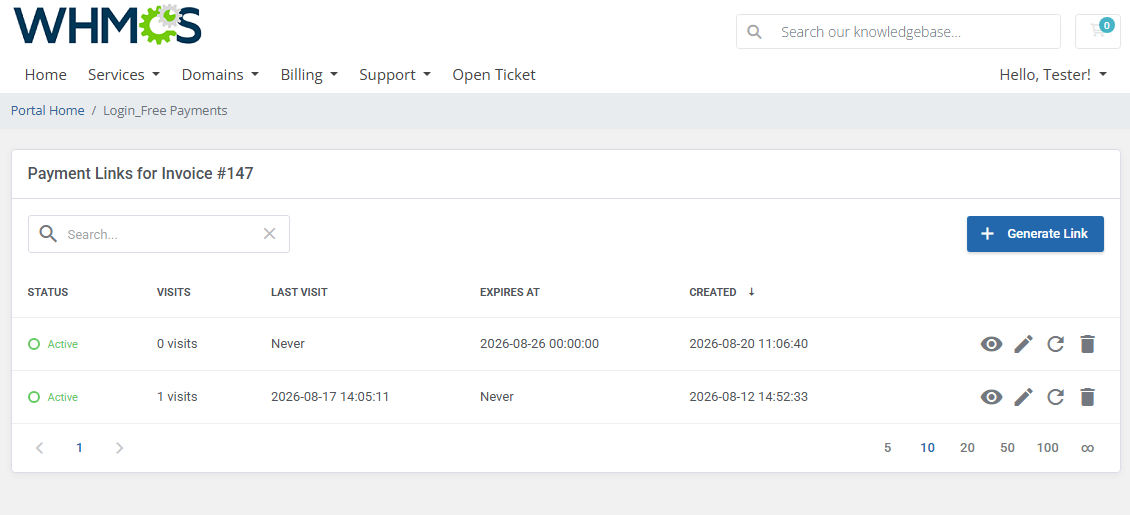Sort by the Created column header
This screenshot has width=1130, height=515.
point(713,292)
